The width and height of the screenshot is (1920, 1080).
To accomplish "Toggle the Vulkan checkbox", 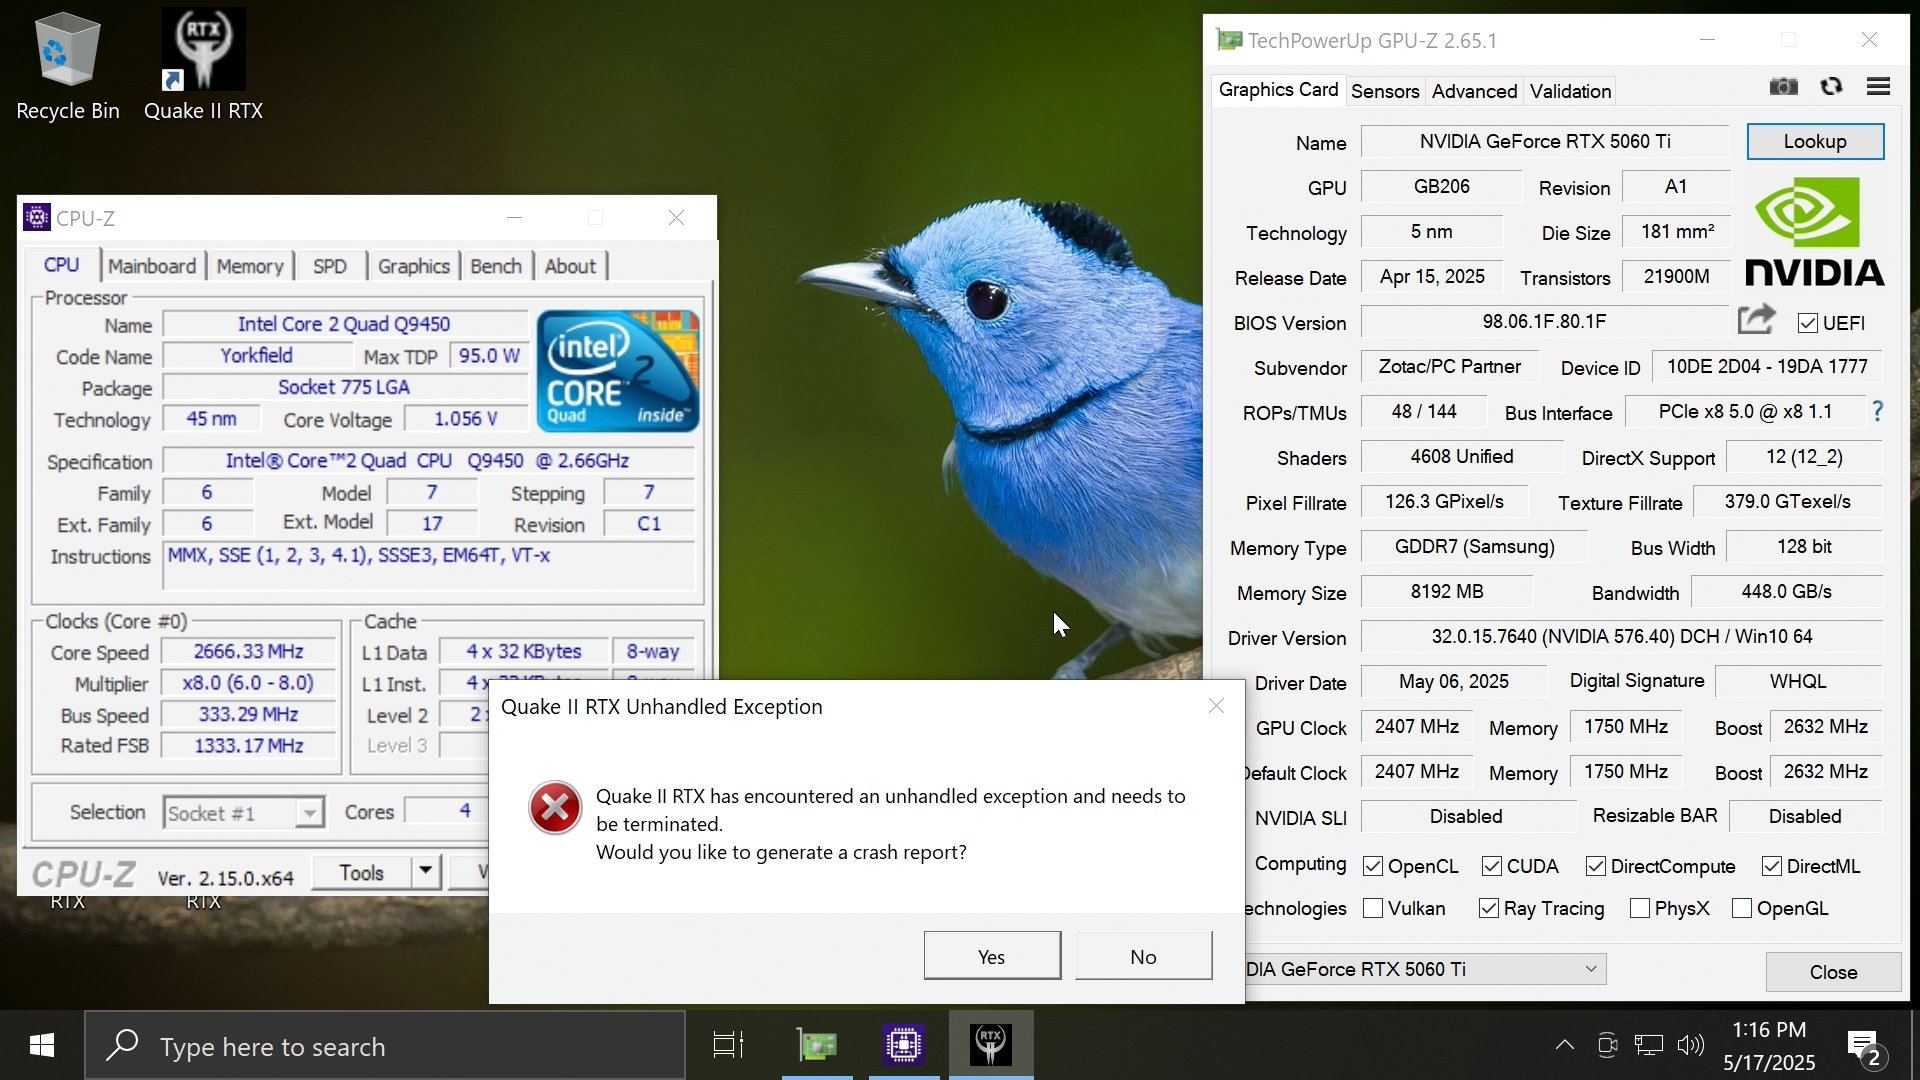I will click(1373, 908).
